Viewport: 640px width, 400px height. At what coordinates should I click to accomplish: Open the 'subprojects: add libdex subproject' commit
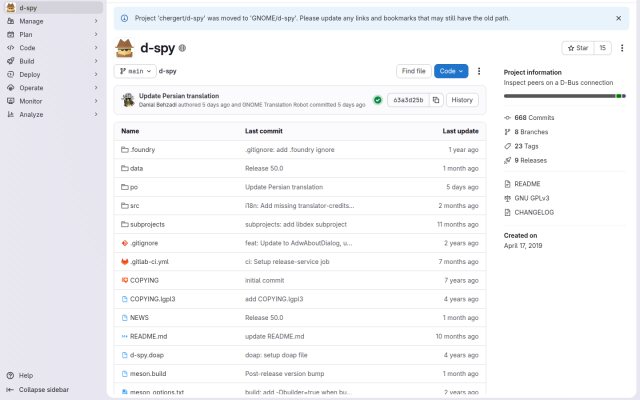tap(296, 224)
